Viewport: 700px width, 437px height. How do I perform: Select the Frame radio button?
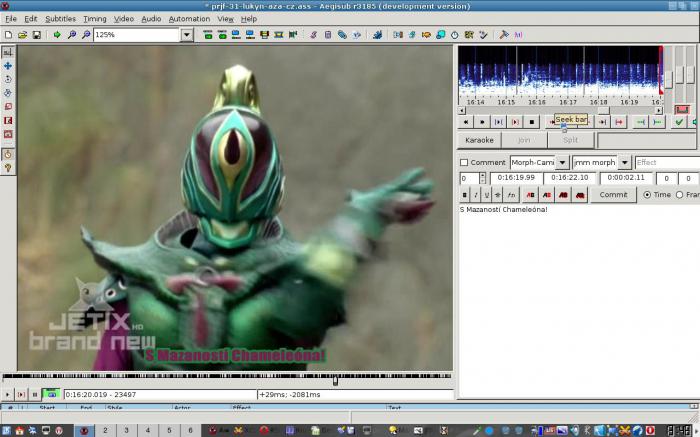tap(679, 195)
